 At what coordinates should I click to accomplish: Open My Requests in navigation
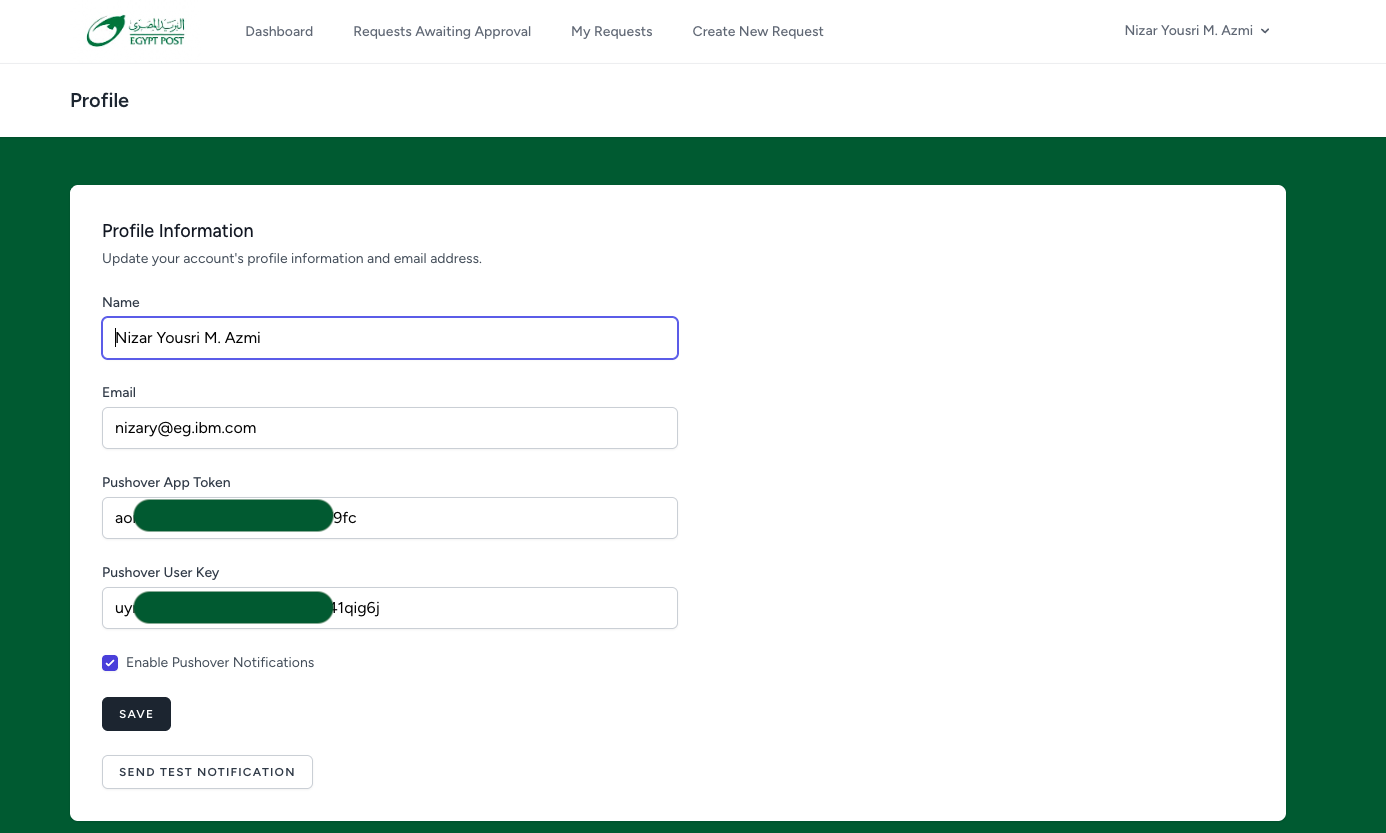click(x=611, y=32)
